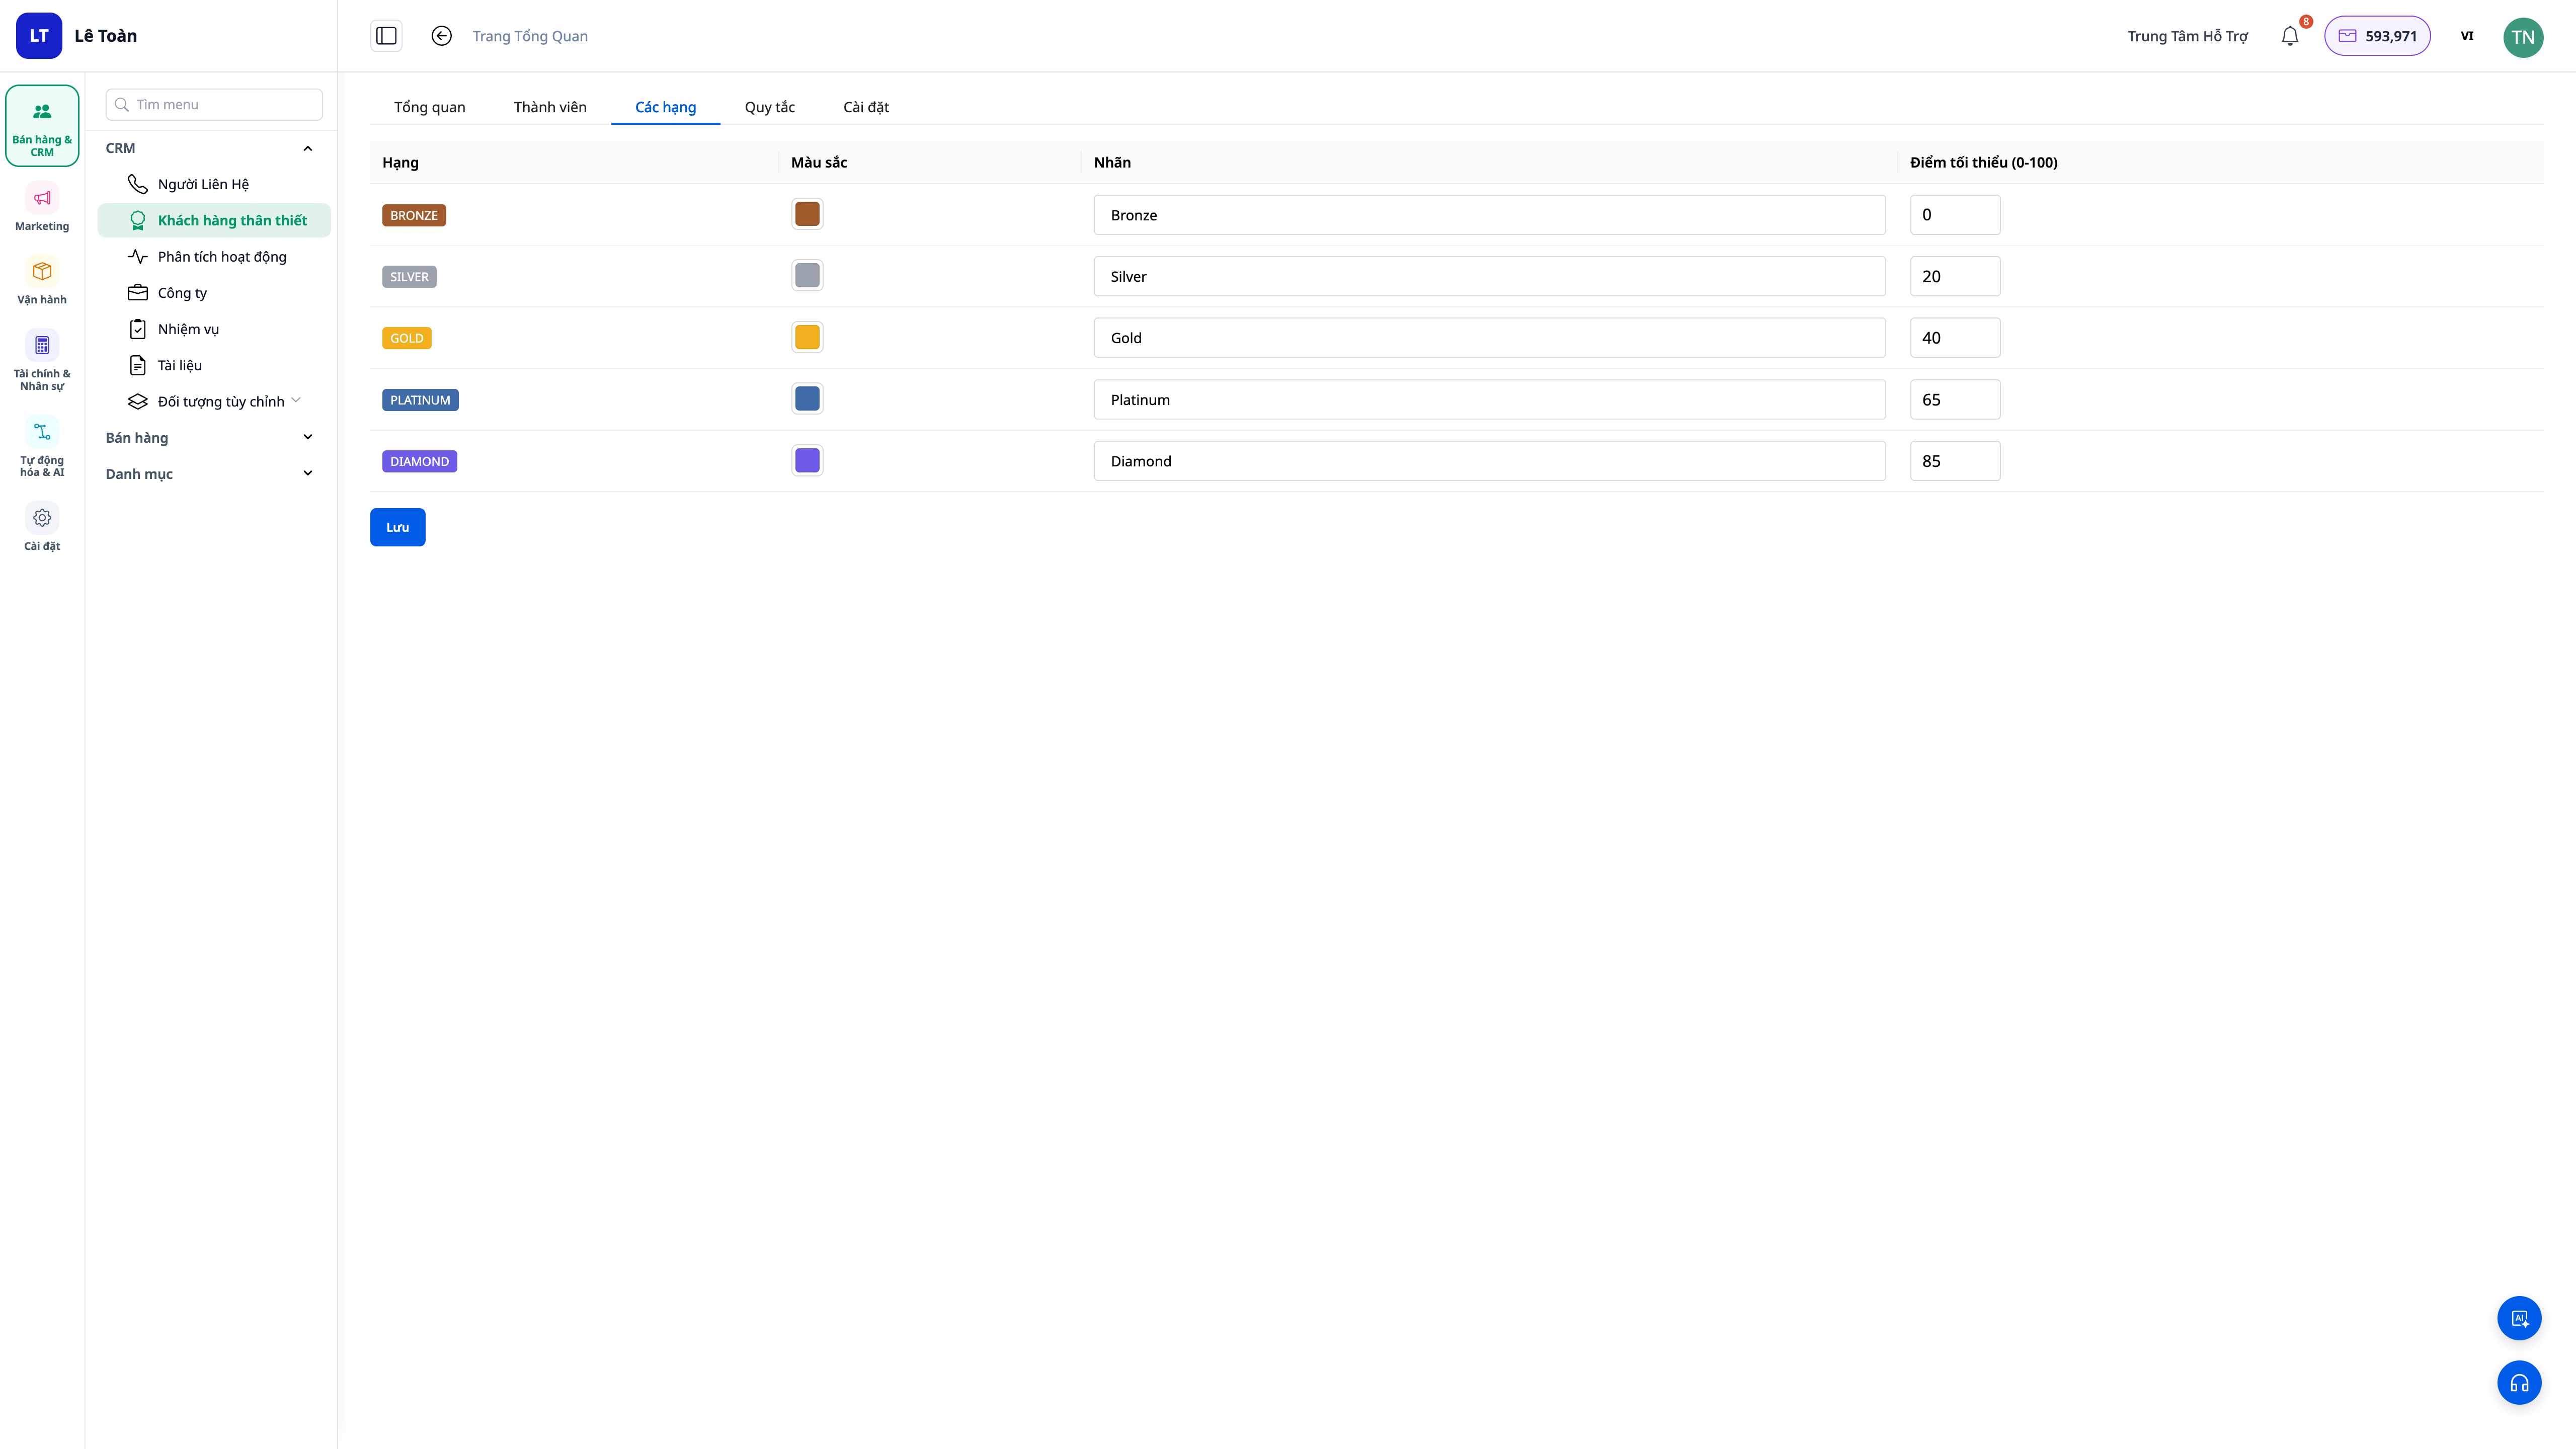Click Diamond minimum points field showing 85
Viewport: 2576px width, 1449px height.
pyautogui.click(x=1955, y=461)
